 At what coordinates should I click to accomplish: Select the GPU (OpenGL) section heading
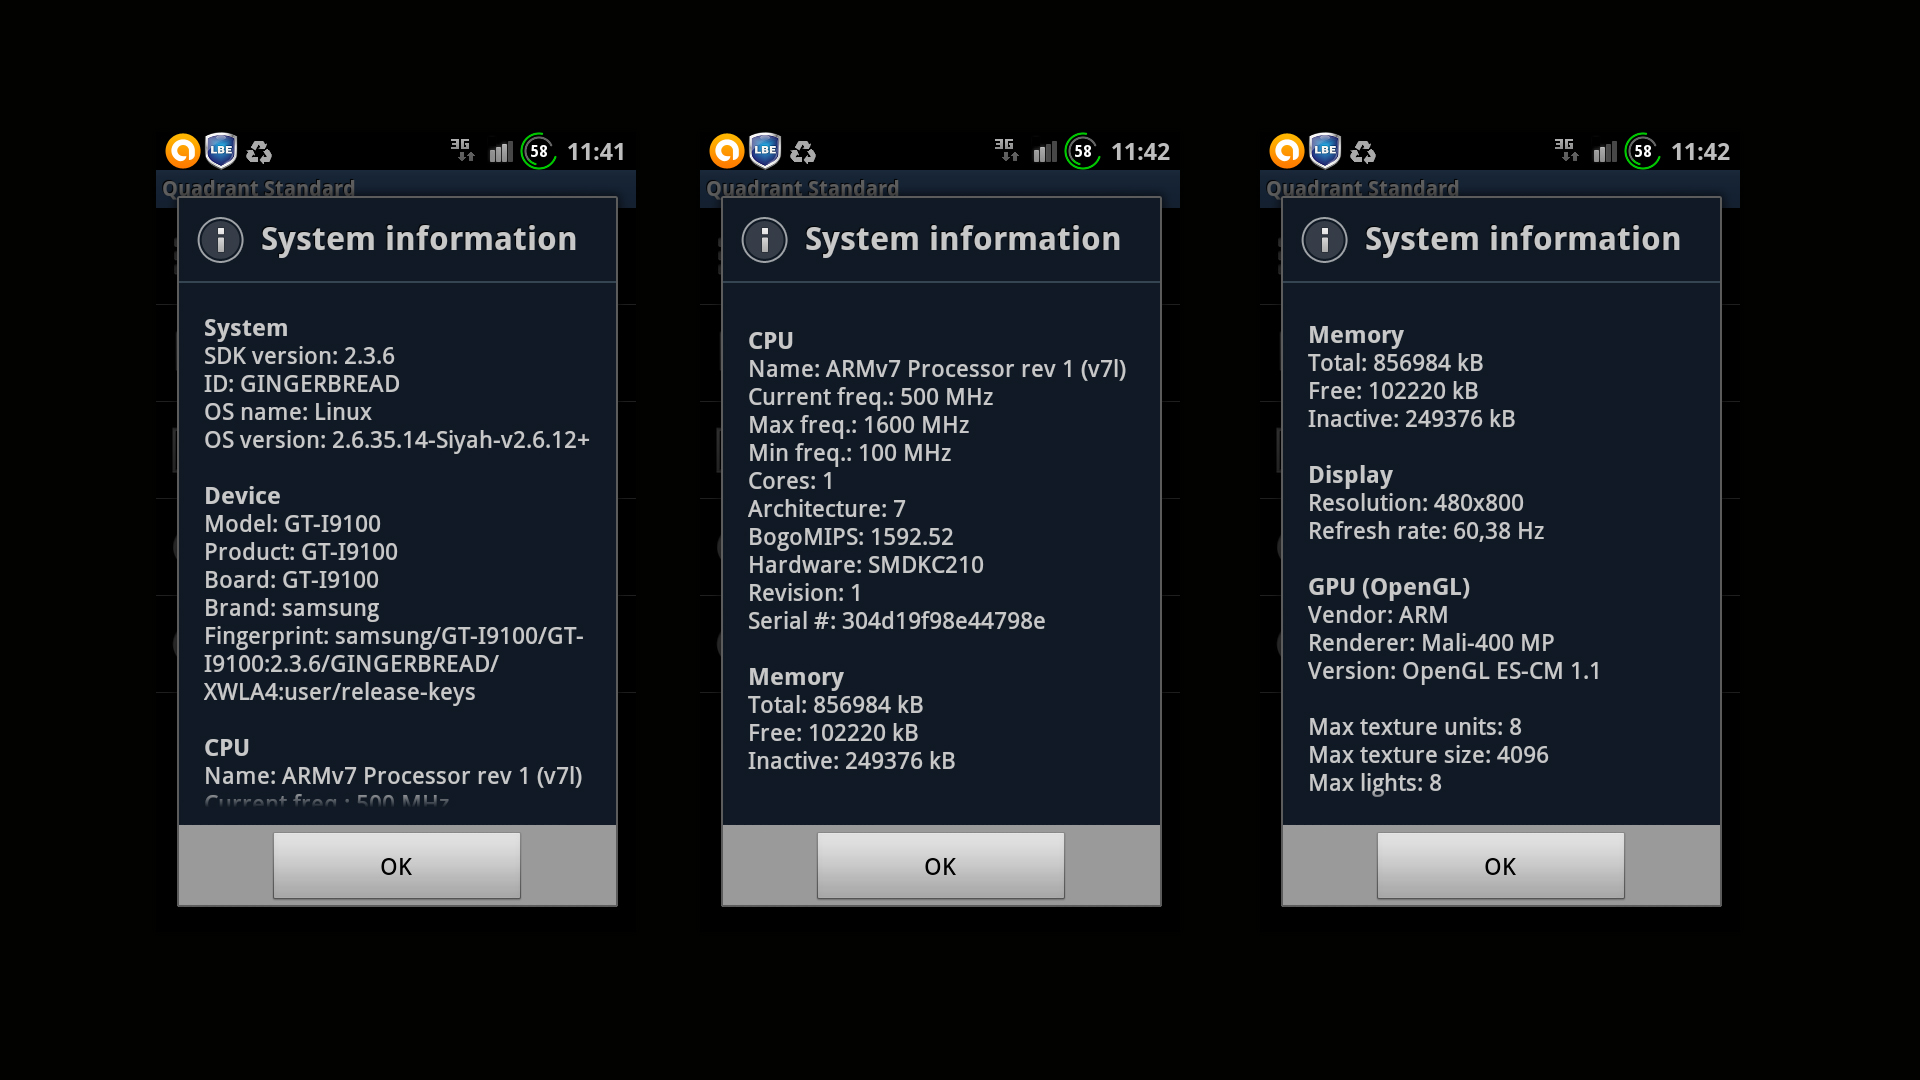pyautogui.click(x=1389, y=587)
